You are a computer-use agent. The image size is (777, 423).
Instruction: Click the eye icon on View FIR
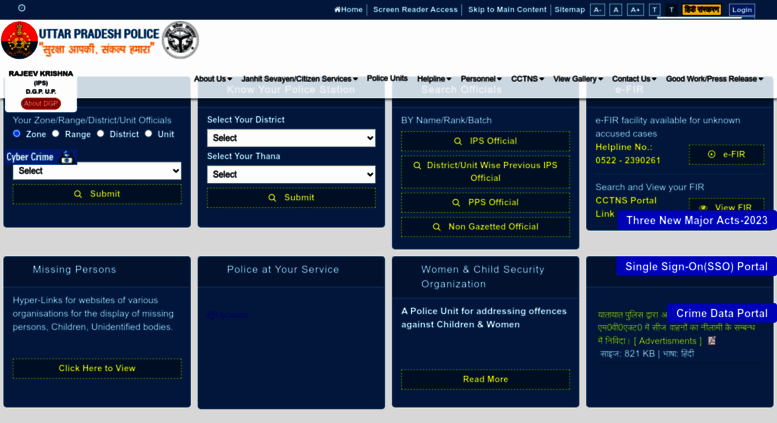click(x=703, y=208)
